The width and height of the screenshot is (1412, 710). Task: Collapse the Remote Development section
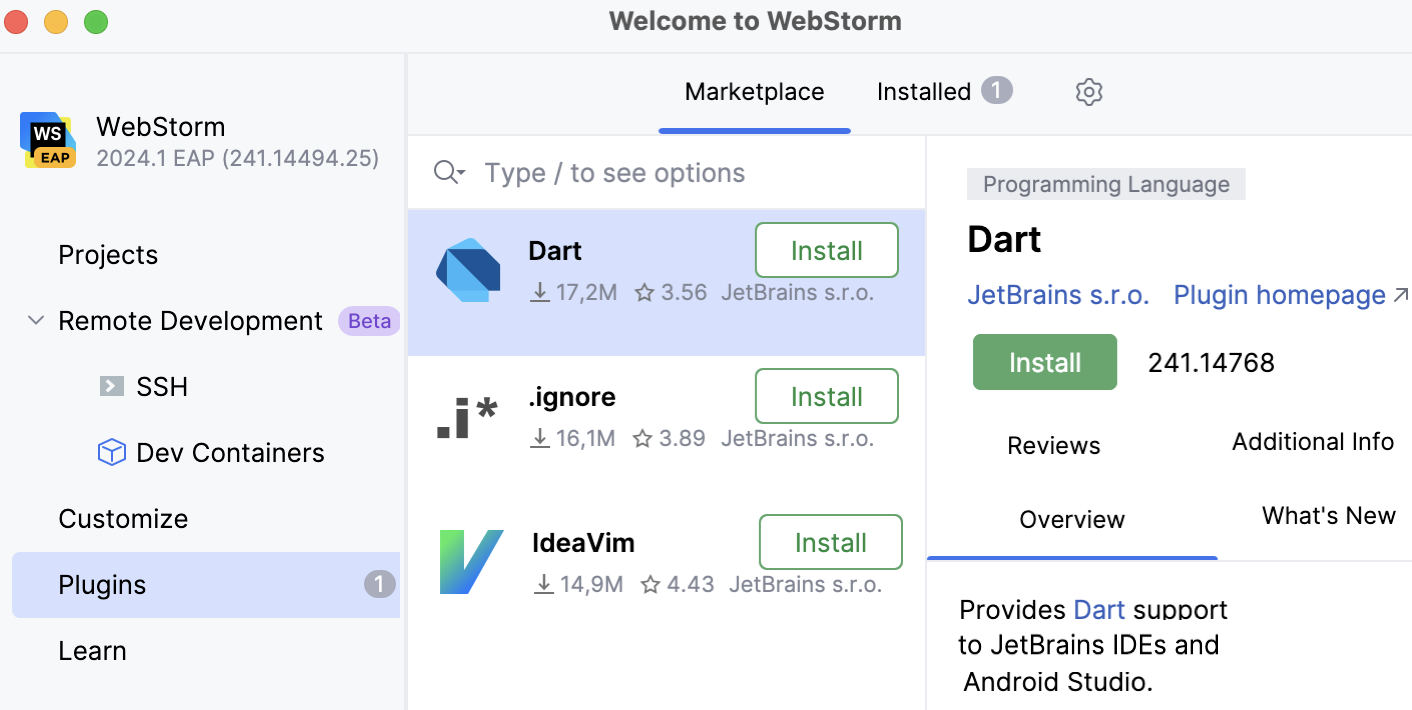click(35, 320)
